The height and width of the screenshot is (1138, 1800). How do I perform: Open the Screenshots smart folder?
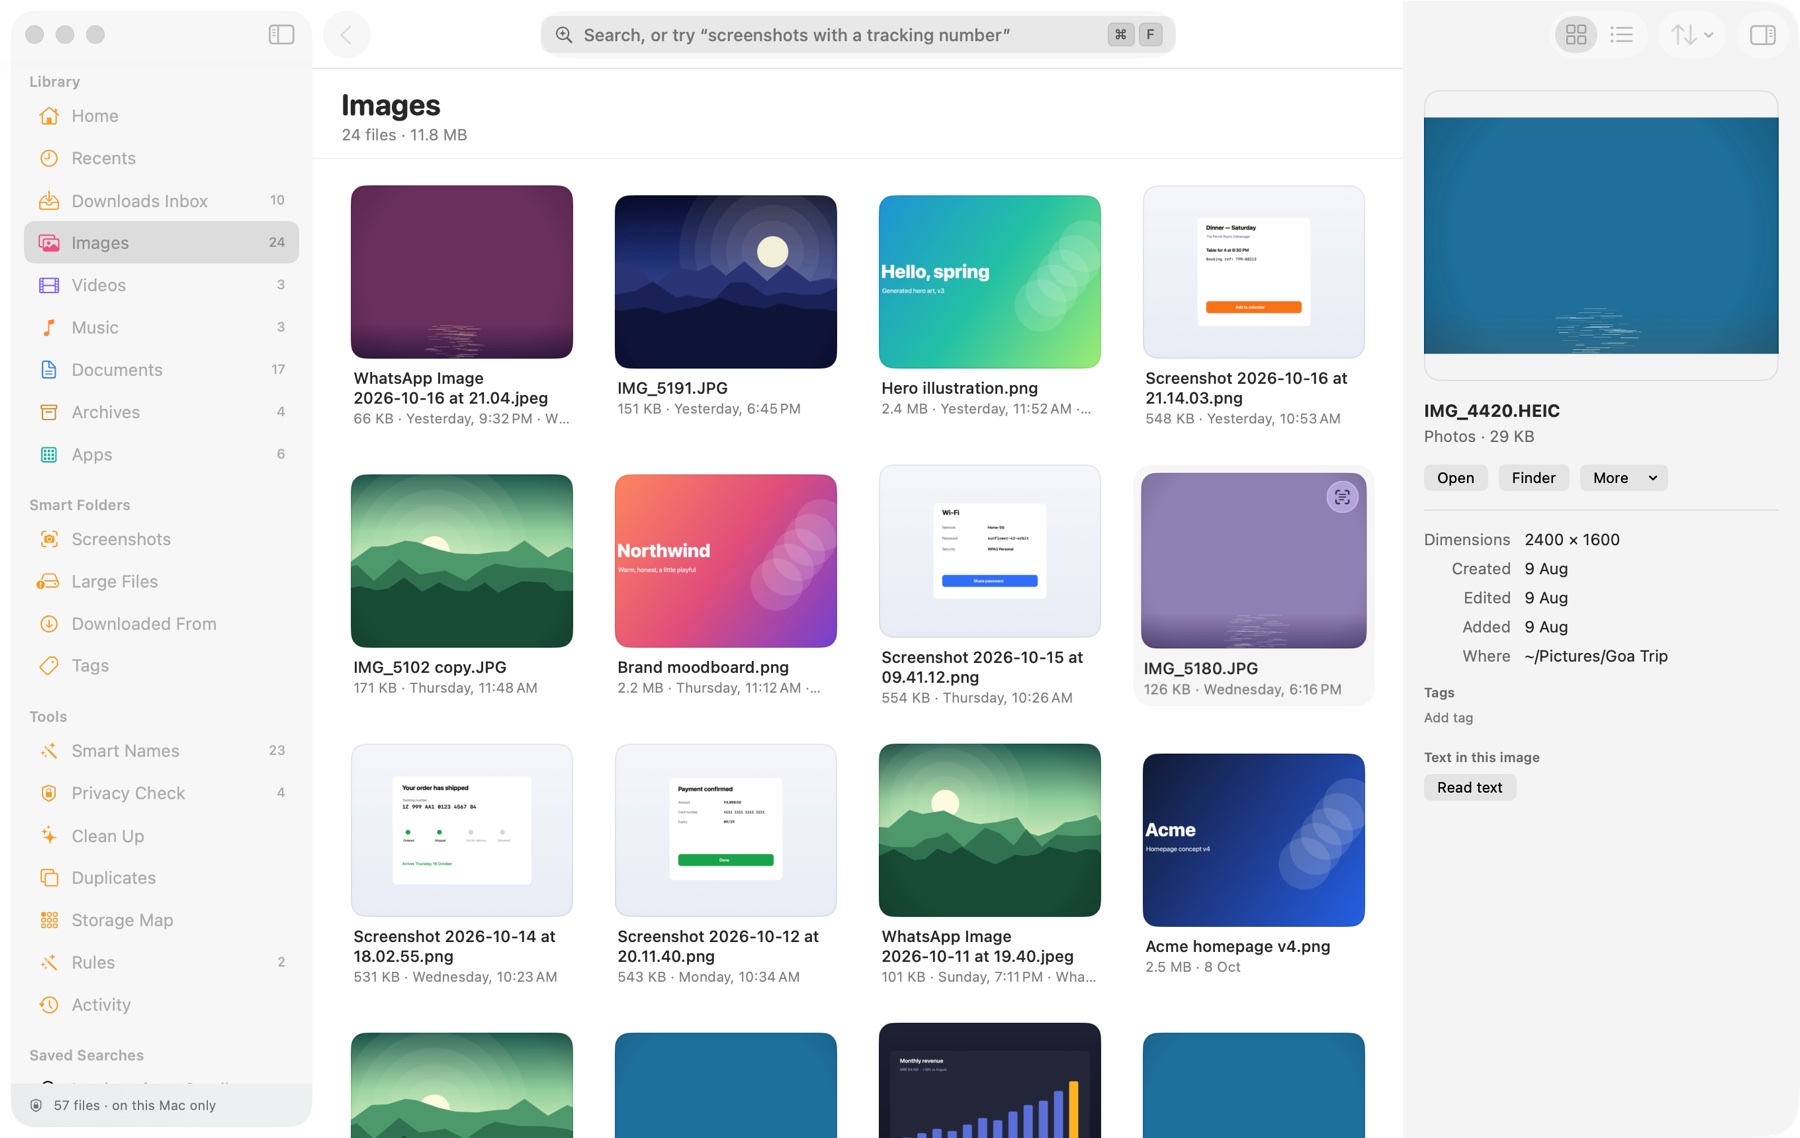point(161,539)
